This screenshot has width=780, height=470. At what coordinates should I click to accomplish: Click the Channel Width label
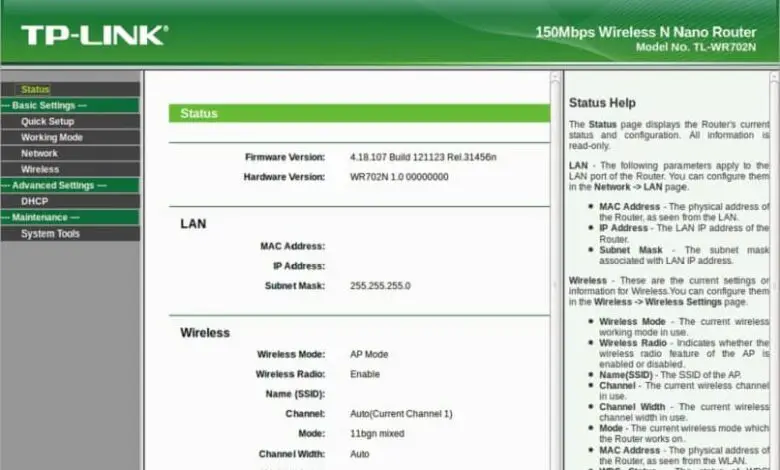292,454
